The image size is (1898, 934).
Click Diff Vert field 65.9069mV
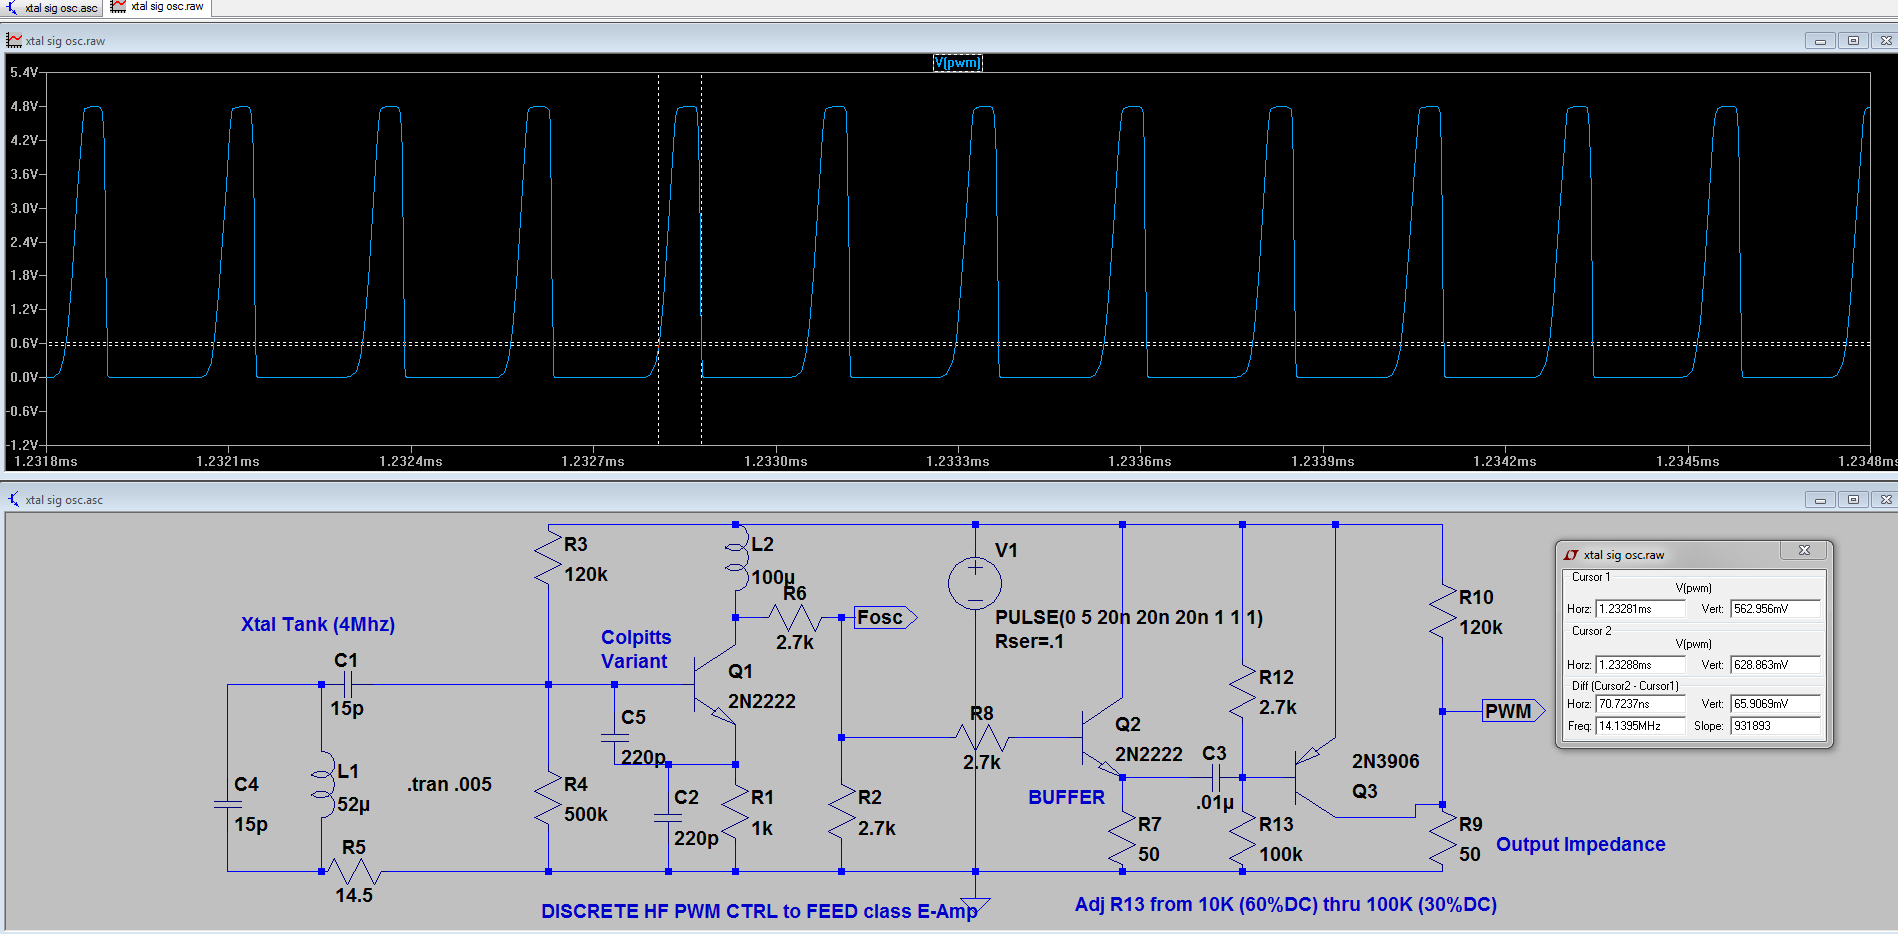tap(1775, 704)
